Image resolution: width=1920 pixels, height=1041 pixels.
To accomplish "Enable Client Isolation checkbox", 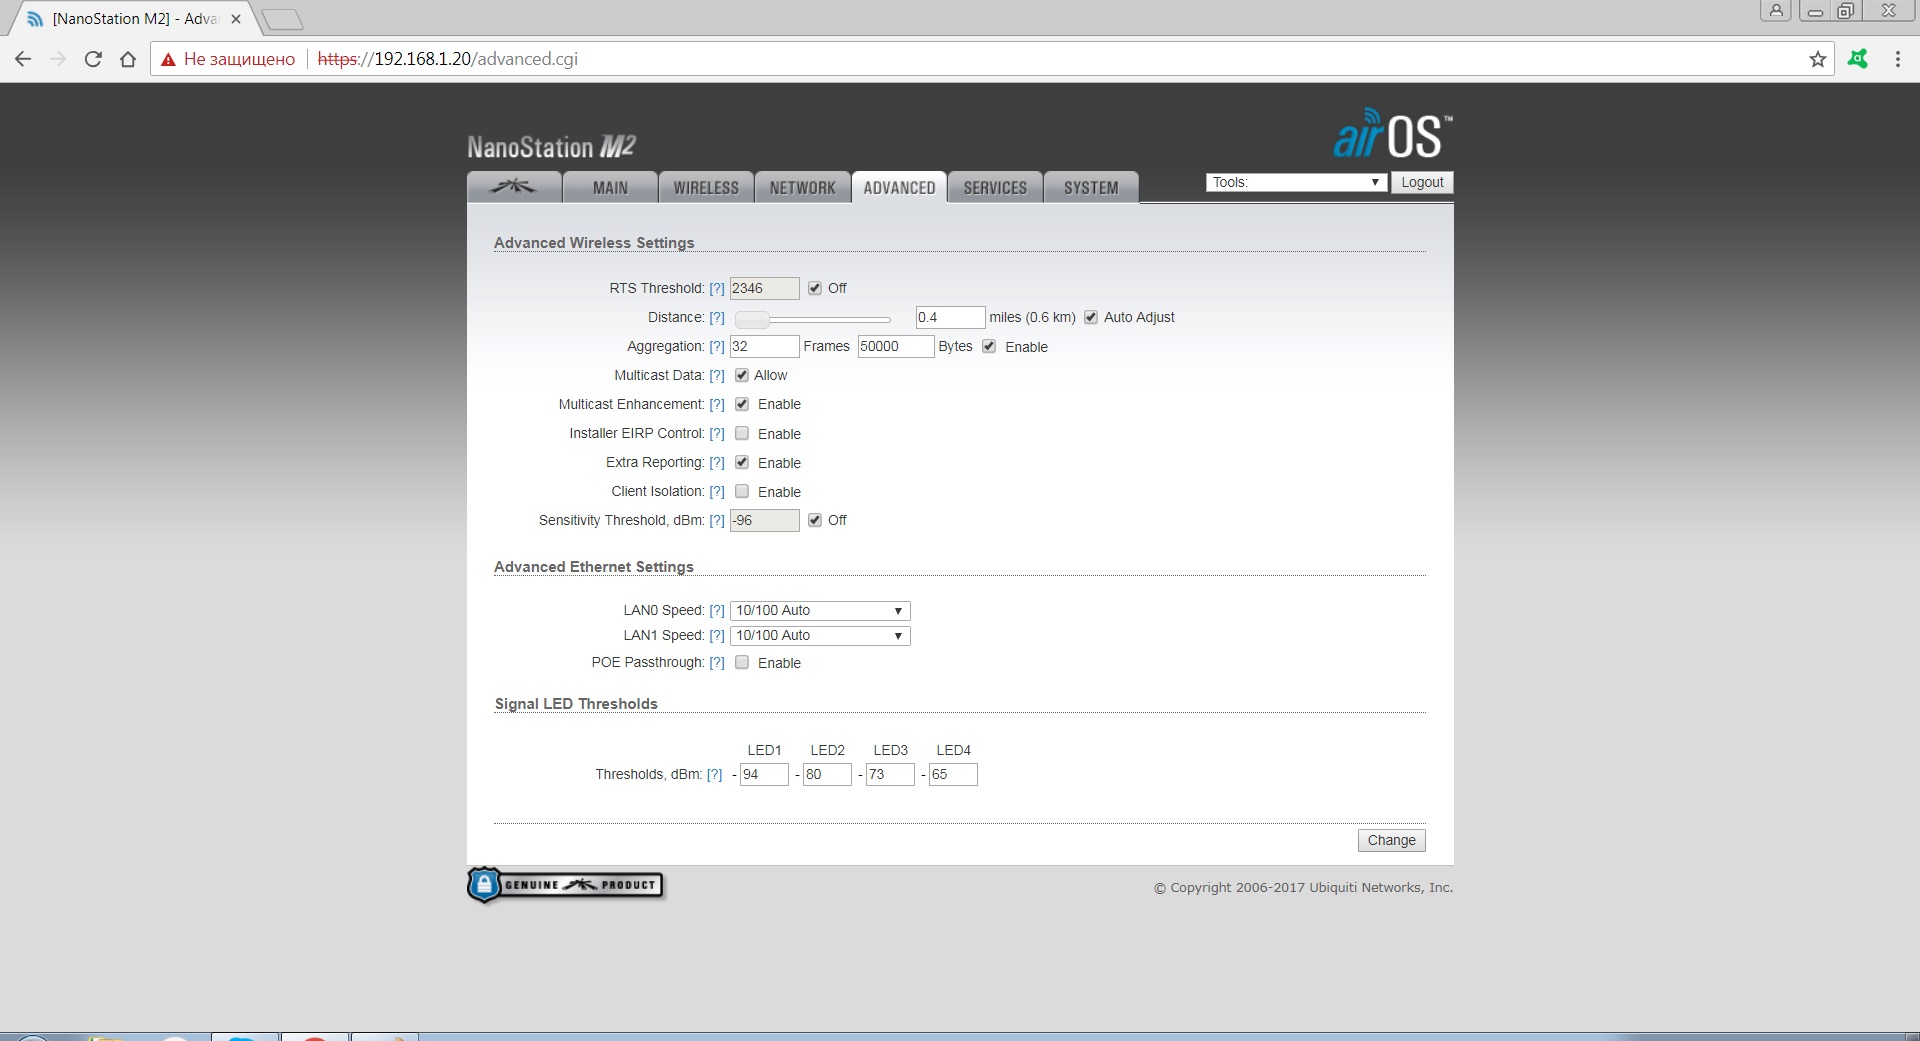I will tap(742, 491).
